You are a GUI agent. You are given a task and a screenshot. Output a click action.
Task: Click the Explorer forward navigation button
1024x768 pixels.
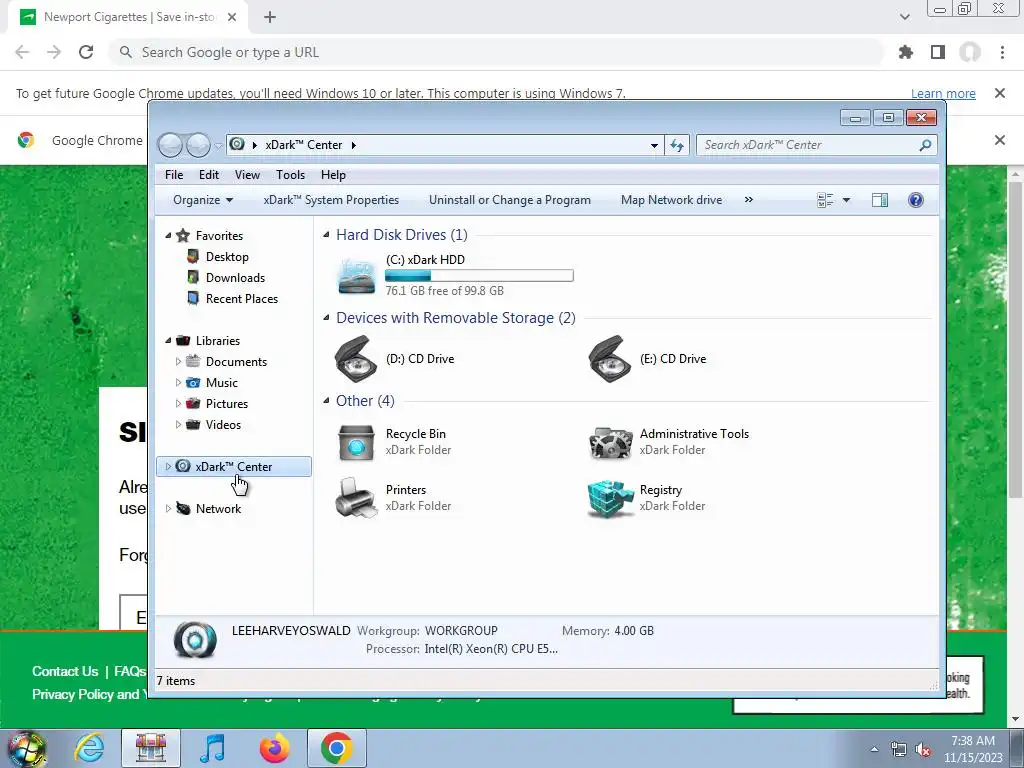[x=198, y=145]
